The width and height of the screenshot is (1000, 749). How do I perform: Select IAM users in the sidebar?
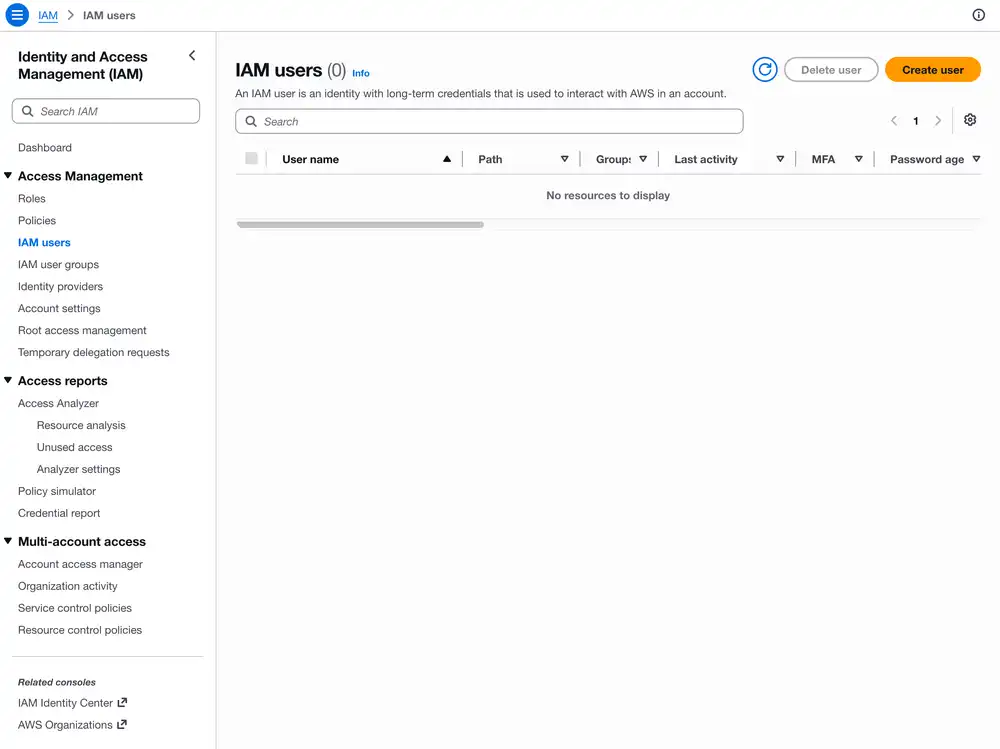tap(44, 242)
